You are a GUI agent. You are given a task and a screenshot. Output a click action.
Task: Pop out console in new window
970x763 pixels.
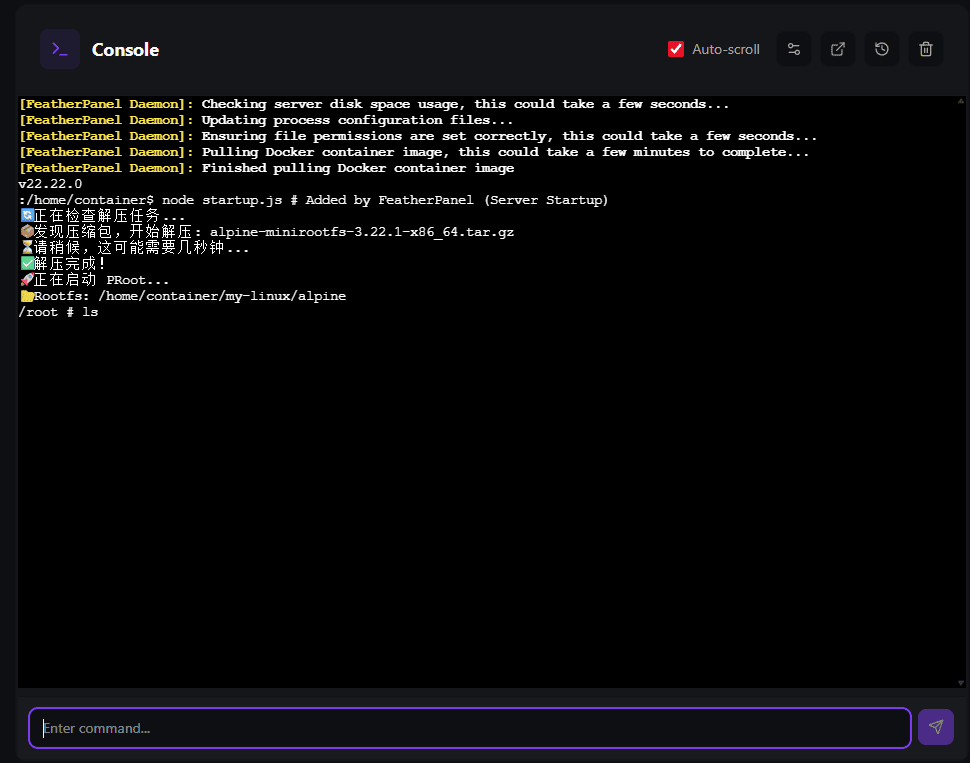[838, 49]
